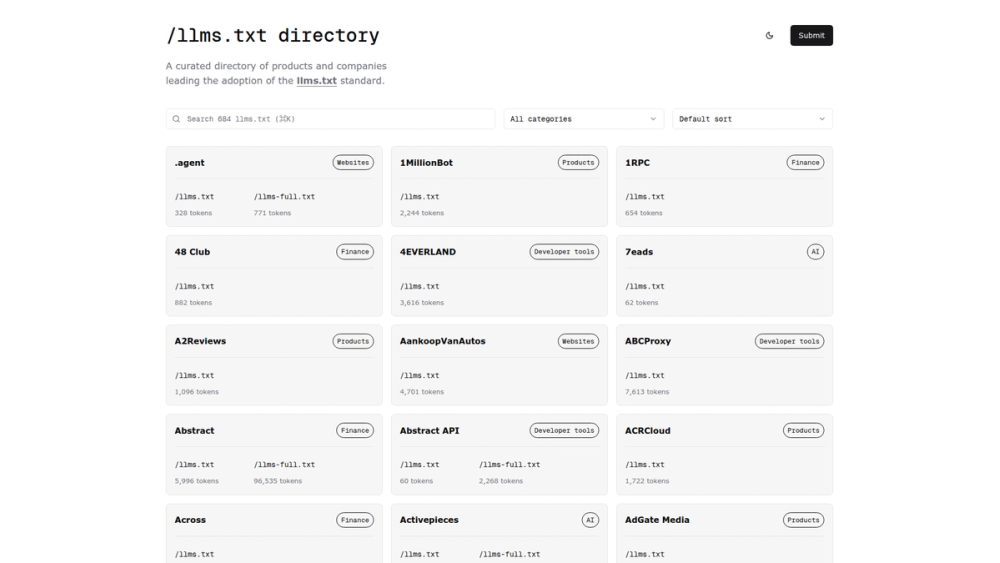Screen dimensions: 1000x563
Task: Click the Developer tools tag on the 4EVERLAND card
Action: click(564, 252)
